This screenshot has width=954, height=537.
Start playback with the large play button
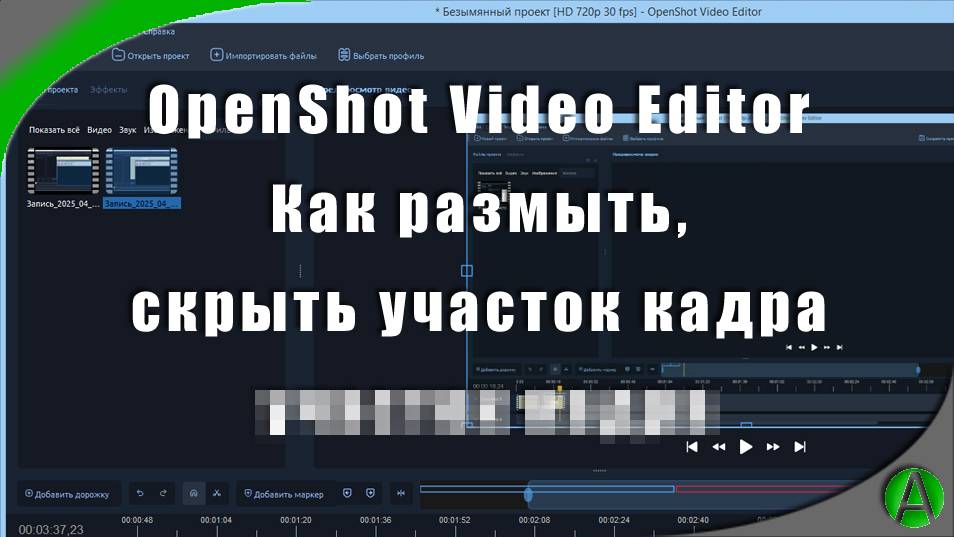pyautogui.click(x=746, y=447)
